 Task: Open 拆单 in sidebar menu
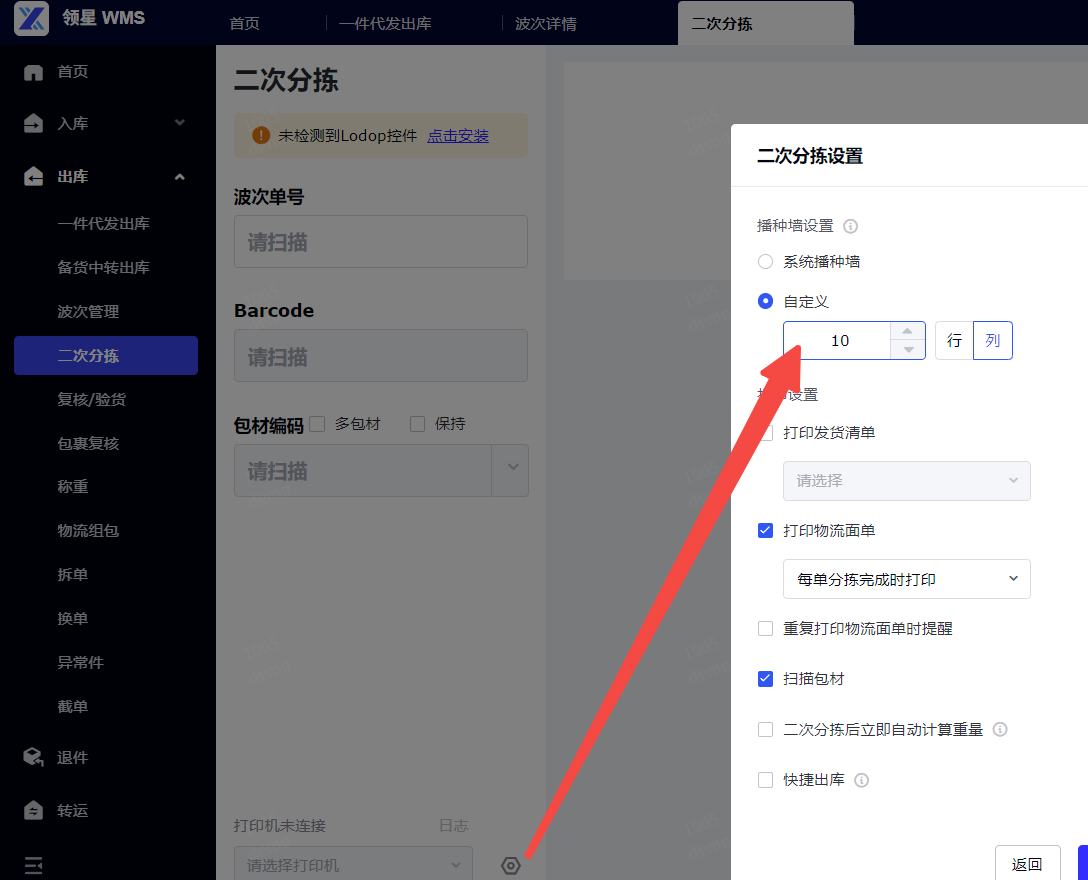73,575
